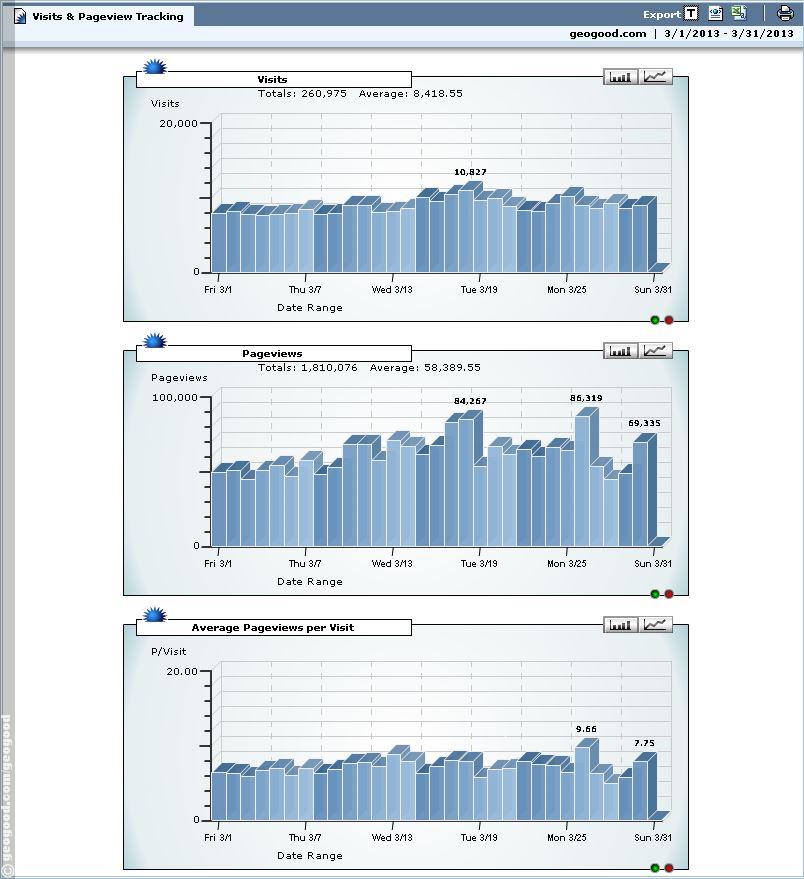Show Average Pageviews per Visit as bar graph
Viewport: 804px width, 879px height.
point(621,625)
